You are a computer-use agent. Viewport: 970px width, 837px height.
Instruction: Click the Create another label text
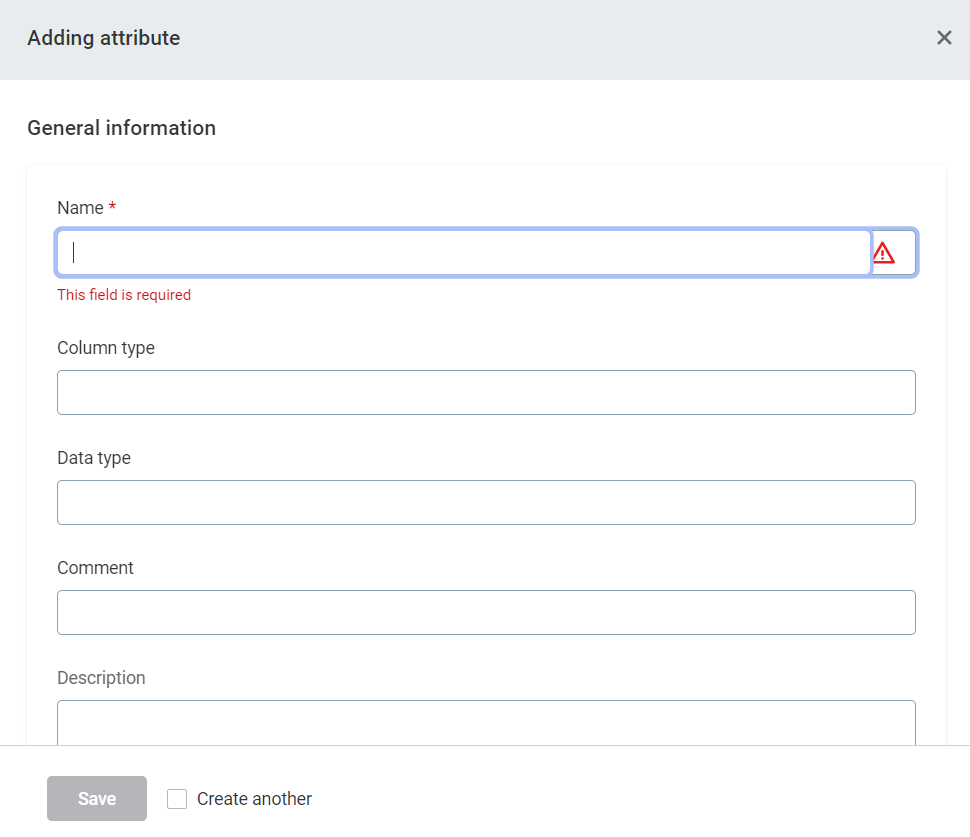coord(254,799)
